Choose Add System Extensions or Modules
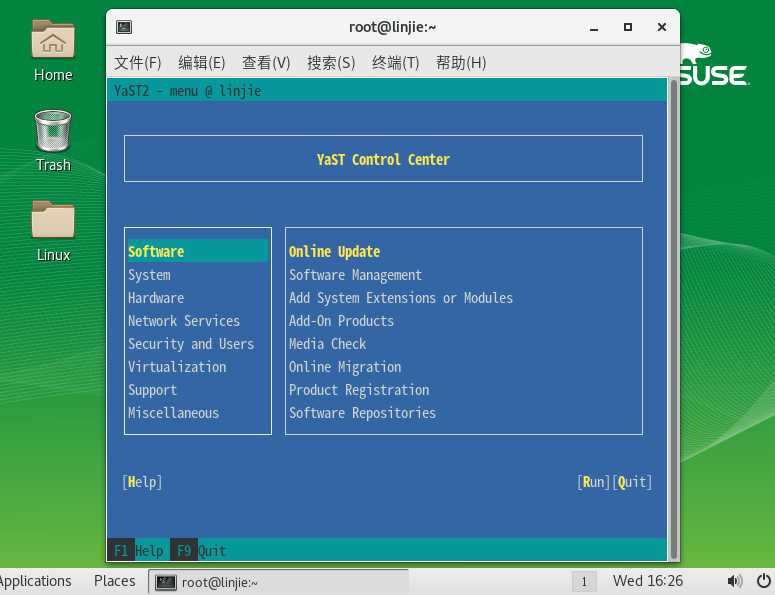775x595 pixels. pos(401,298)
